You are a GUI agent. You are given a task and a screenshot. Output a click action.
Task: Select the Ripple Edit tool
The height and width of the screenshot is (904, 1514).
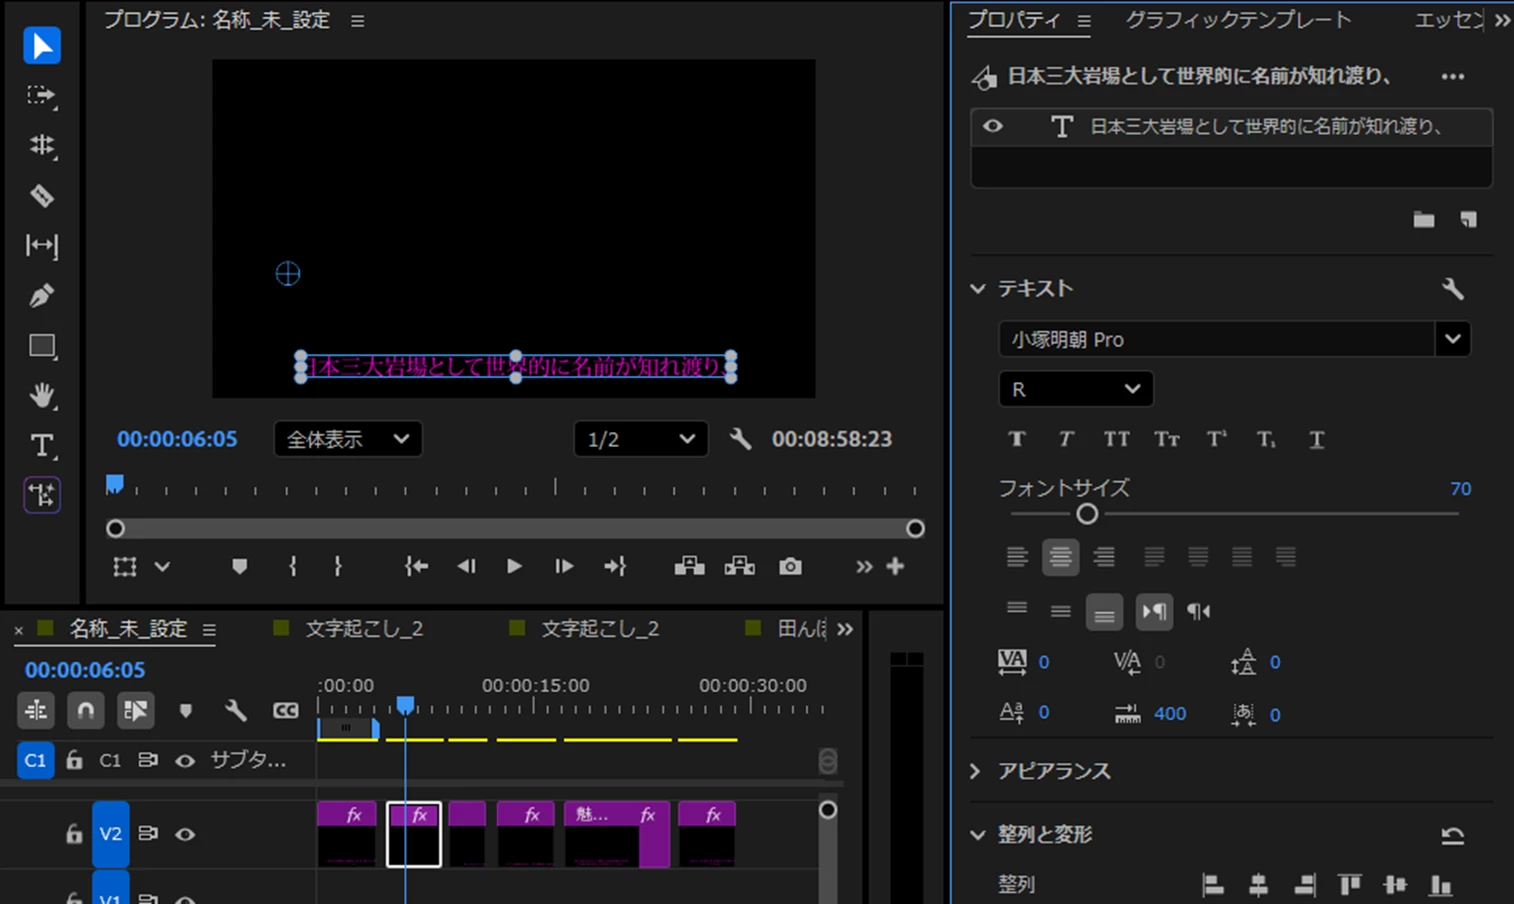coord(41,145)
